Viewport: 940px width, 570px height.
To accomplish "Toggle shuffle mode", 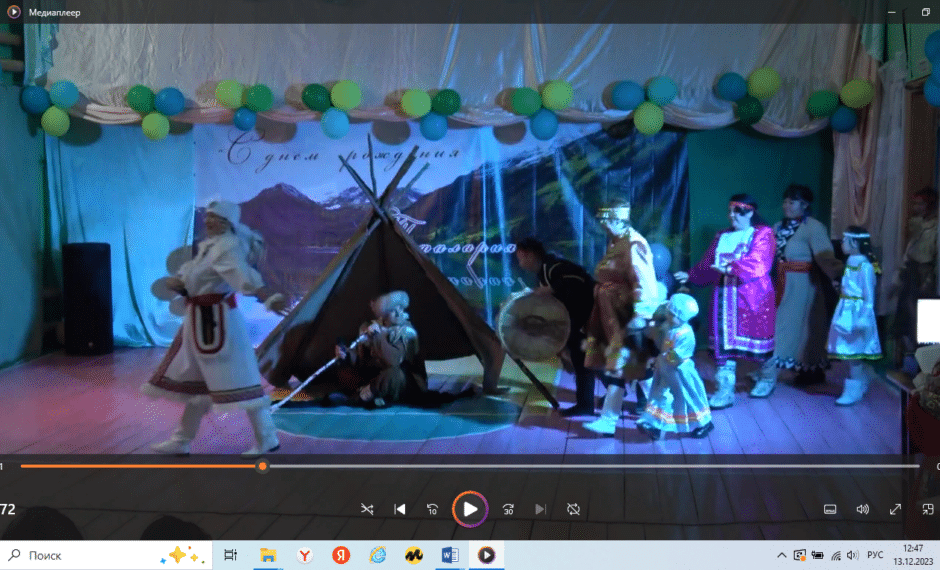I will pos(367,509).
